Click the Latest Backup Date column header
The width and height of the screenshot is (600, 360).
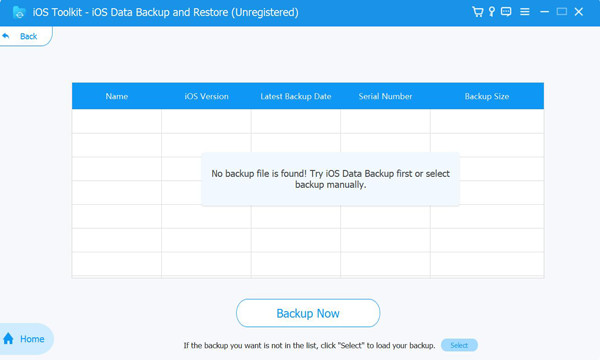pos(296,96)
